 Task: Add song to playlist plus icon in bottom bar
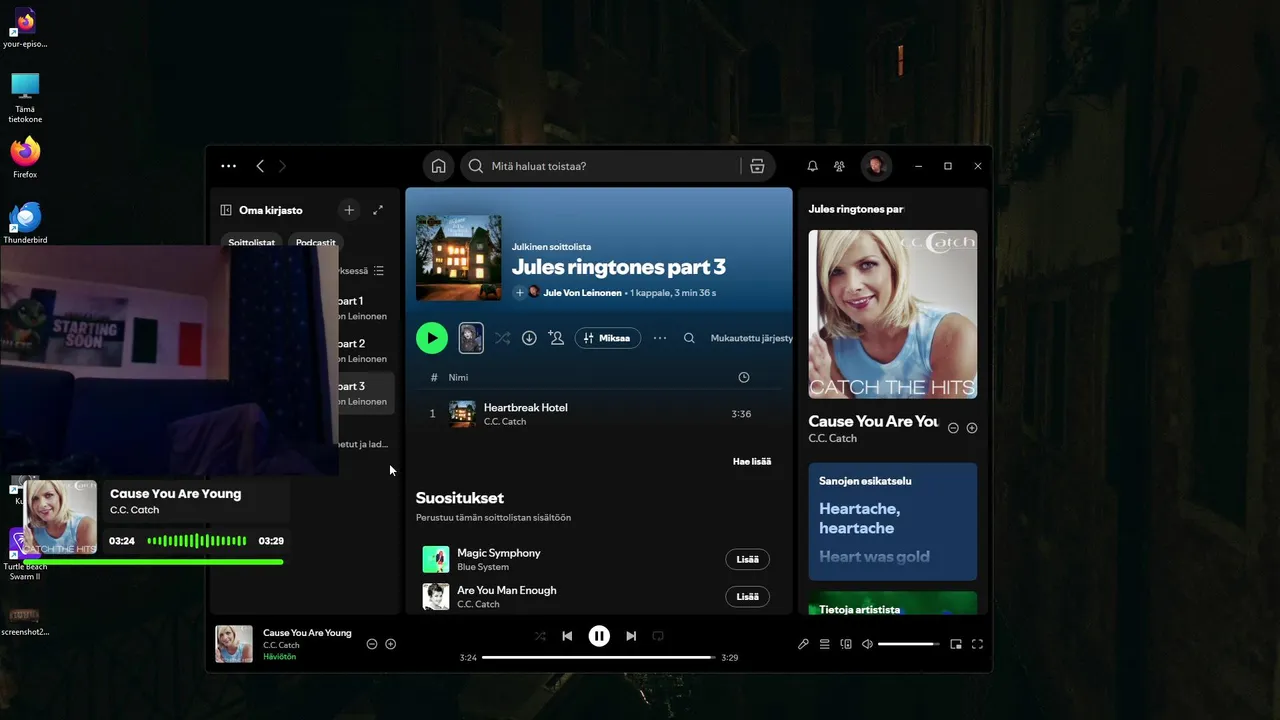click(x=391, y=644)
